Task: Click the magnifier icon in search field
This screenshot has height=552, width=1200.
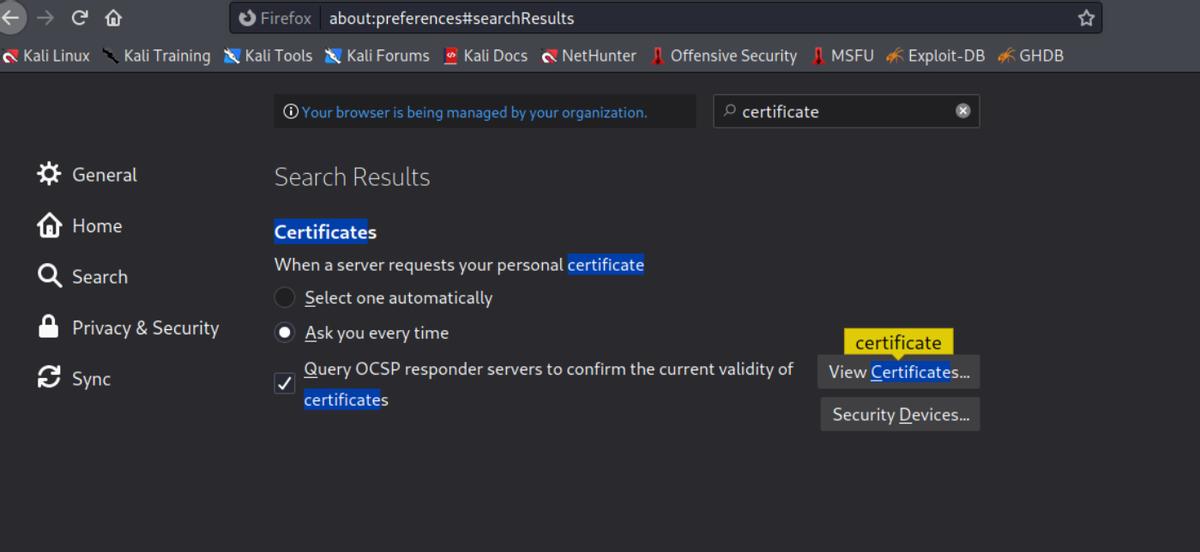Action: (728, 111)
